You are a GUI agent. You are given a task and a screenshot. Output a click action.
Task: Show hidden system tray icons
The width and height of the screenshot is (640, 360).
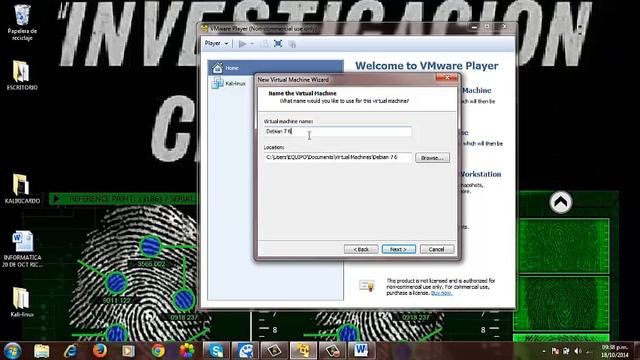coord(544,351)
